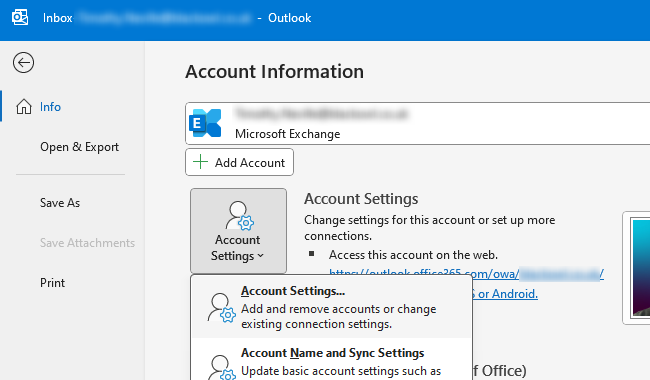Click the back arrow to leave Backstage view
The width and height of the screenshot is (650, 380).
click(x=23, y=63)
